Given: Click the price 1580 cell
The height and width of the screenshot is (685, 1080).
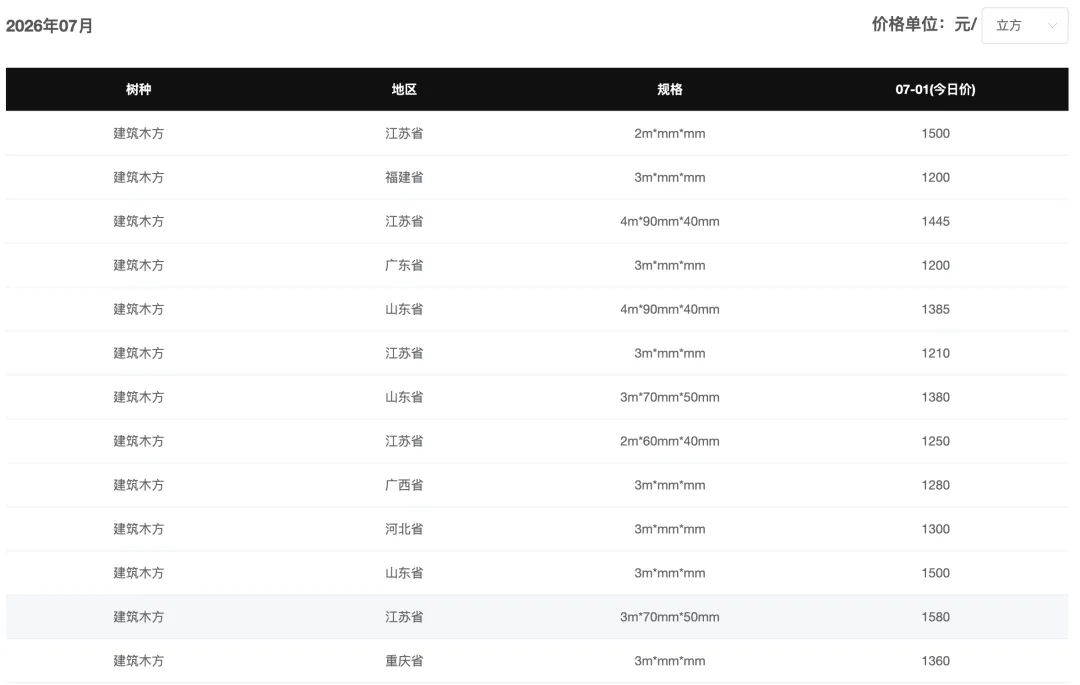Looking at the screenshot, I should point(935,617).
